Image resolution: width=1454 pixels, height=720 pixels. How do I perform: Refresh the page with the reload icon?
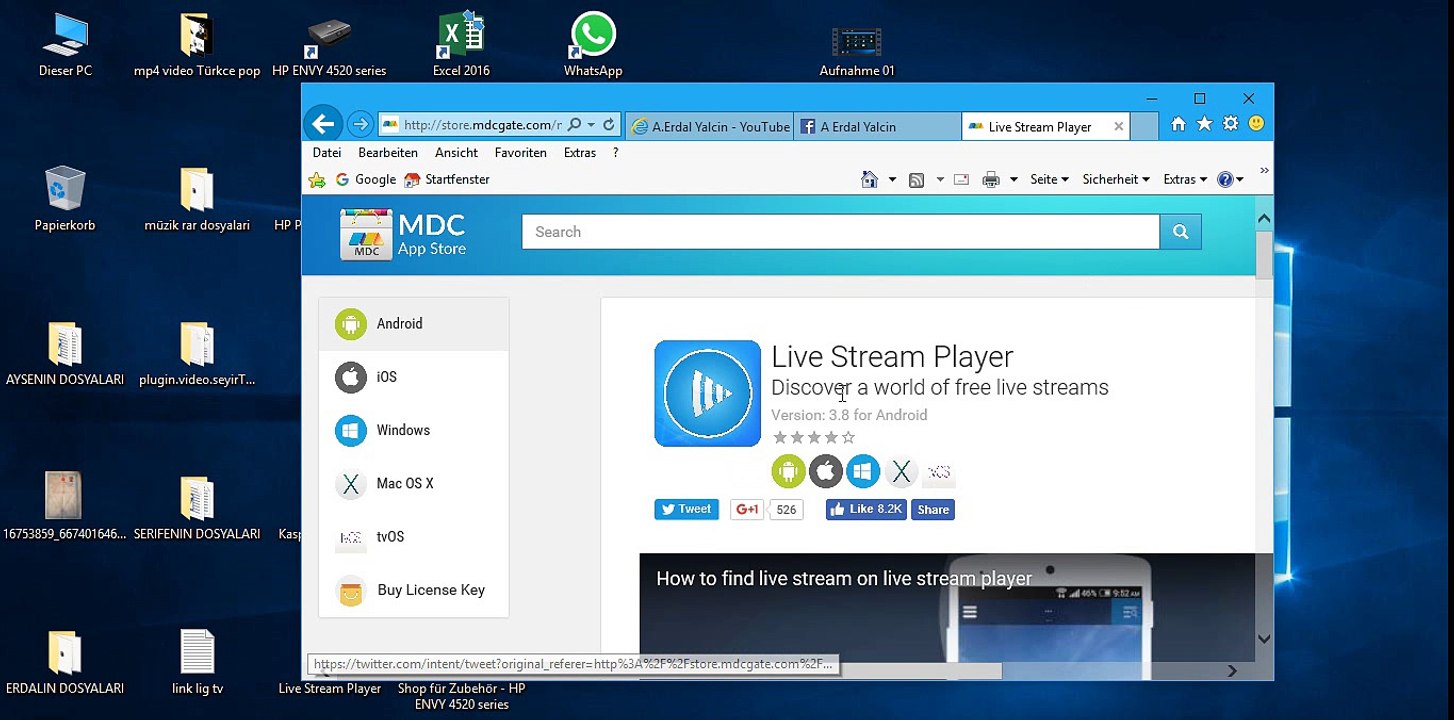point(608,125)
